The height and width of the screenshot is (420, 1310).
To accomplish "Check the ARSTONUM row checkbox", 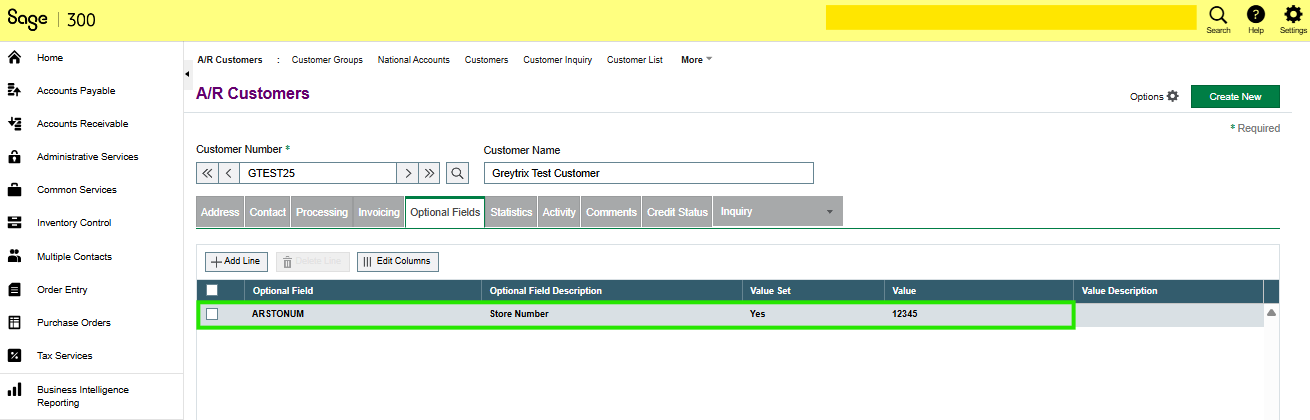I will pyautogui.click(x=211, y=314).
